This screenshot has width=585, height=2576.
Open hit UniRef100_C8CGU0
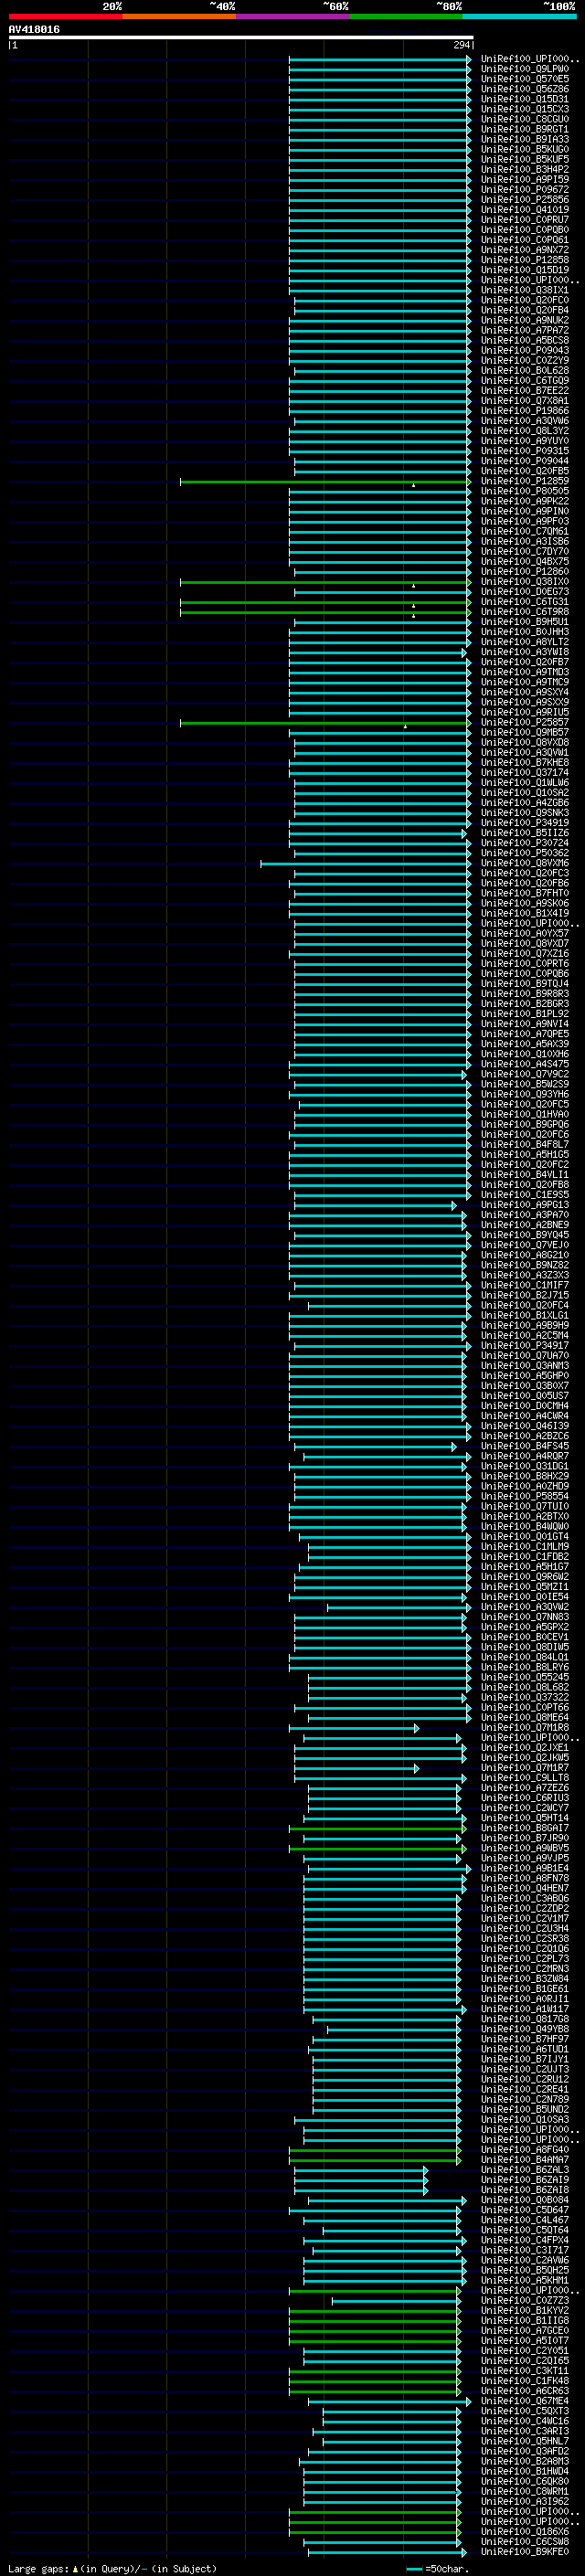click(x=525, y=119)
